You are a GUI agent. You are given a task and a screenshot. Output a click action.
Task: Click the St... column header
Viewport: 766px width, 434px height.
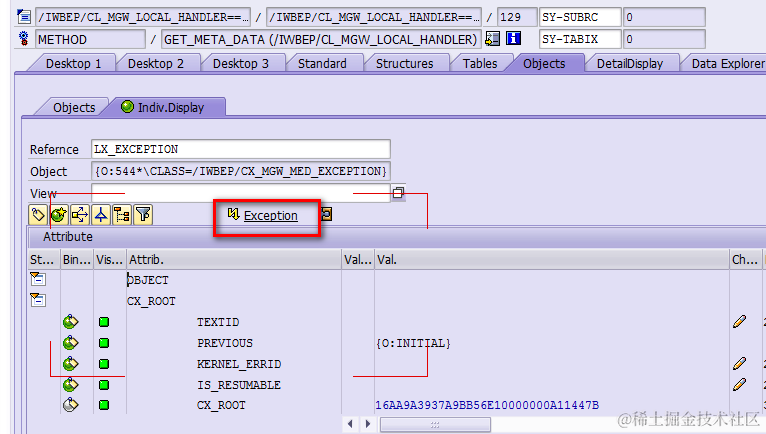click(x=44, y=260)
